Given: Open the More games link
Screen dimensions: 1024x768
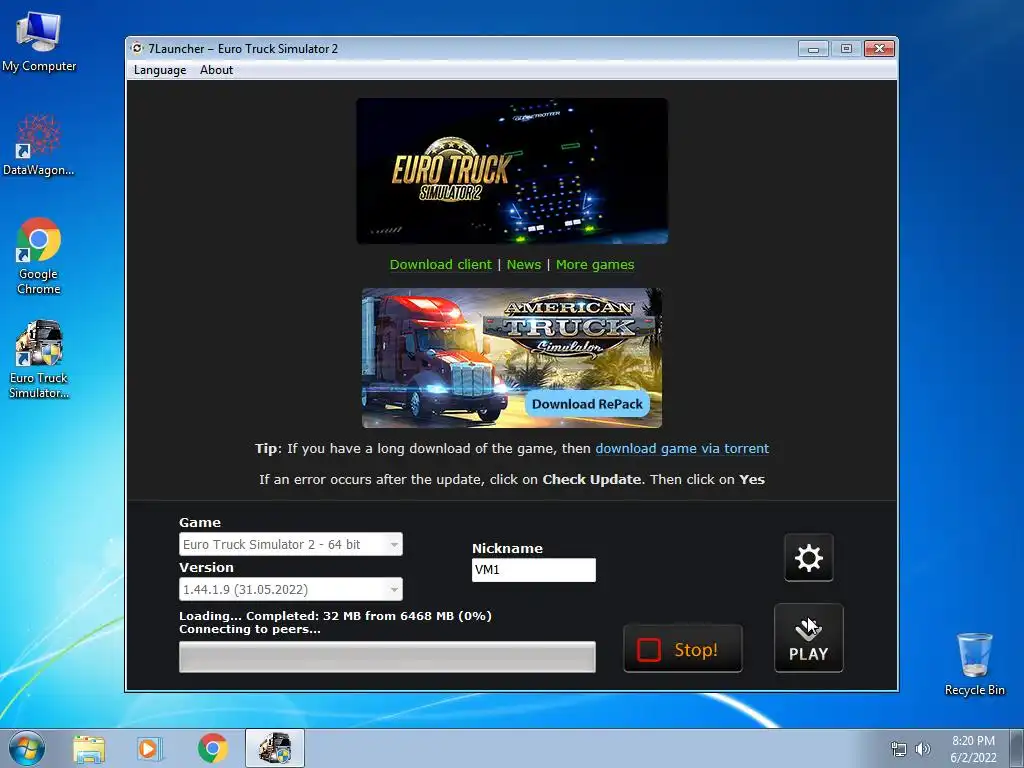Looking at the screenshot, I should (595, 264).
